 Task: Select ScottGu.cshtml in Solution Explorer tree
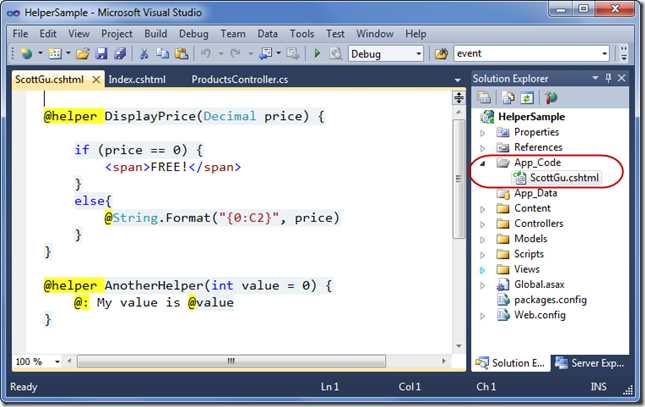point(564,178)
